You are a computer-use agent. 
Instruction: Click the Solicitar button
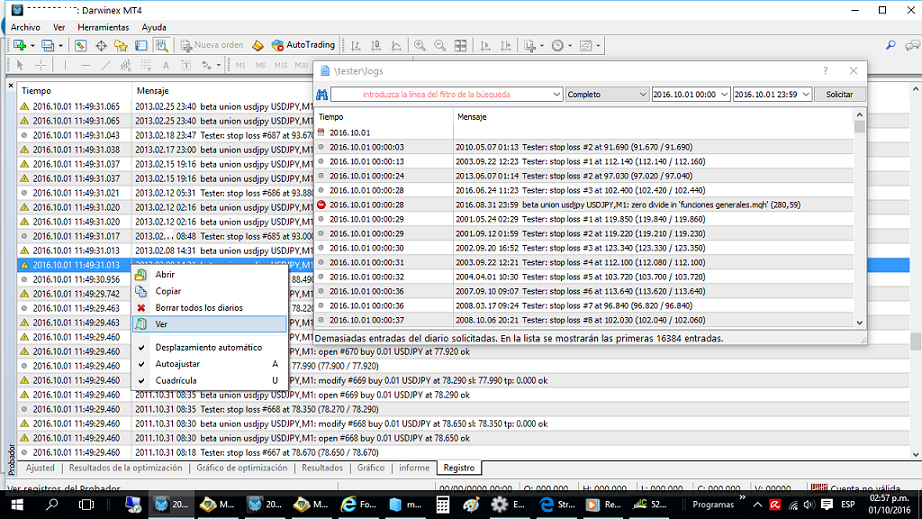click(839, 94)
